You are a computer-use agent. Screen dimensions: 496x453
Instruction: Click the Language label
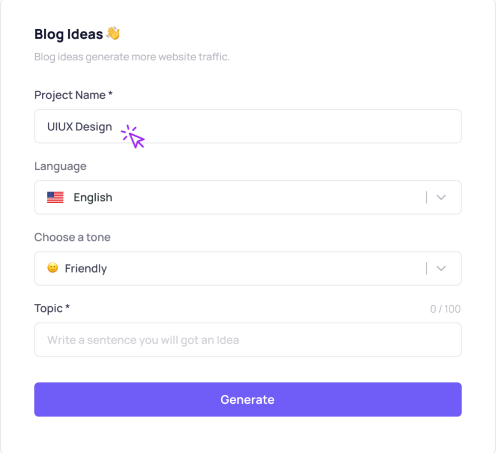click(60, 166)
